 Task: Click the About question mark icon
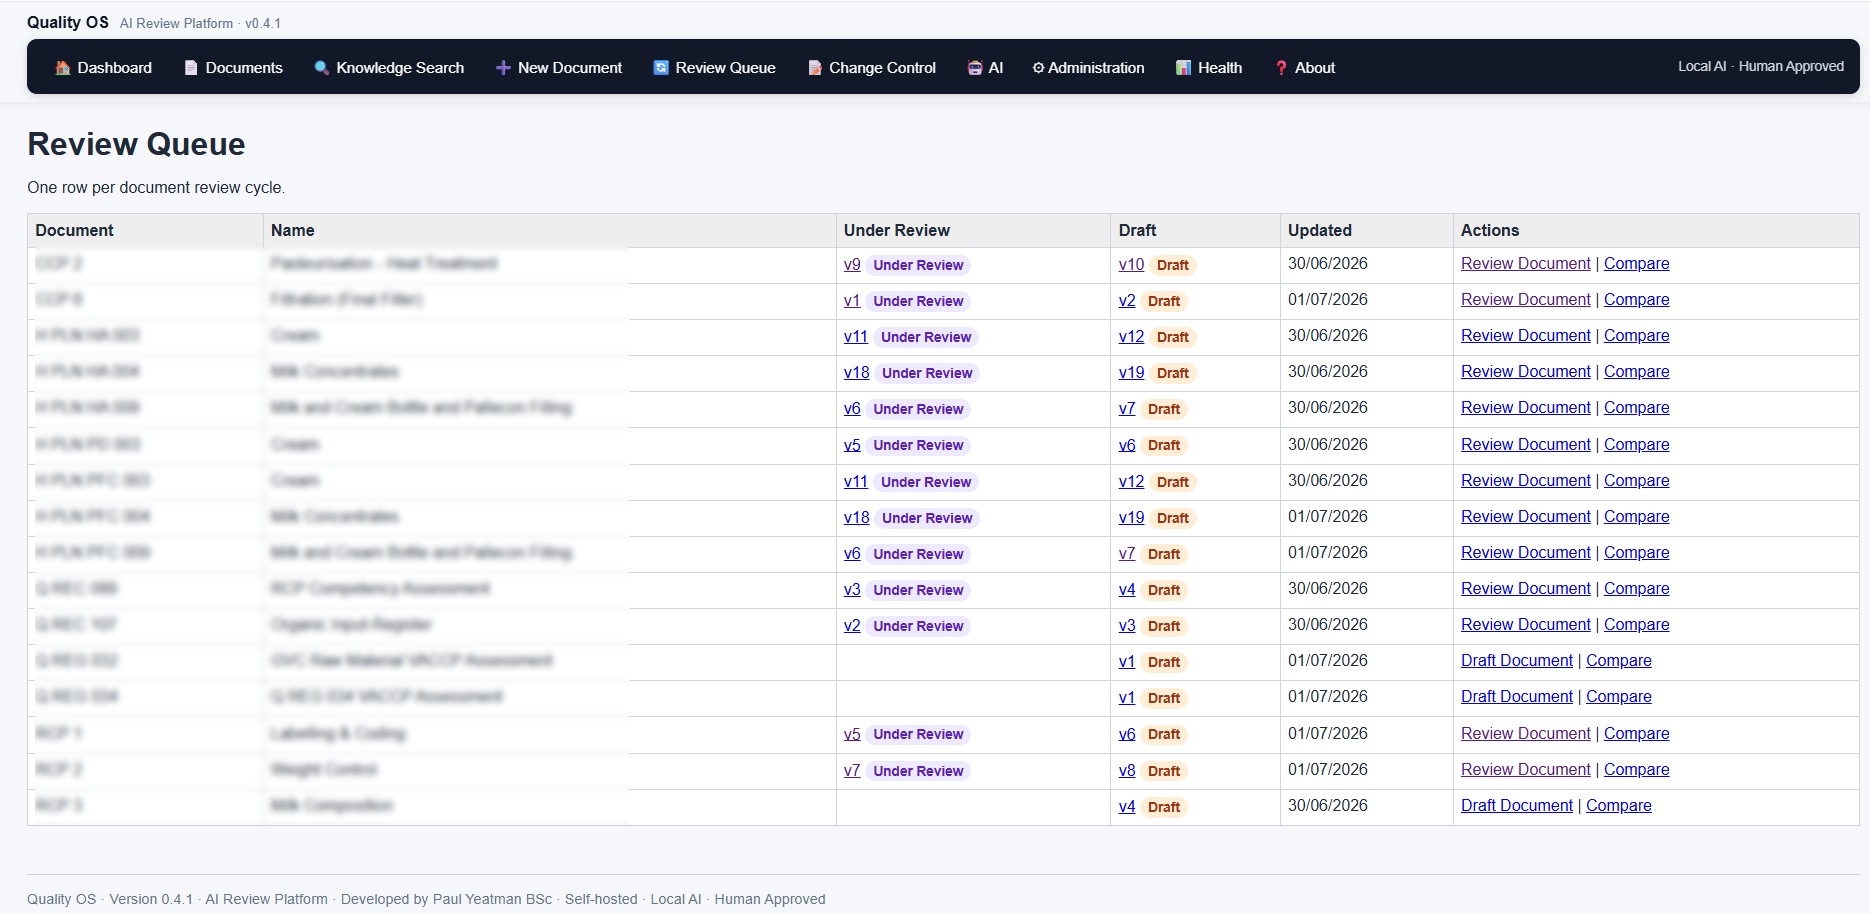click(1281, 68)
